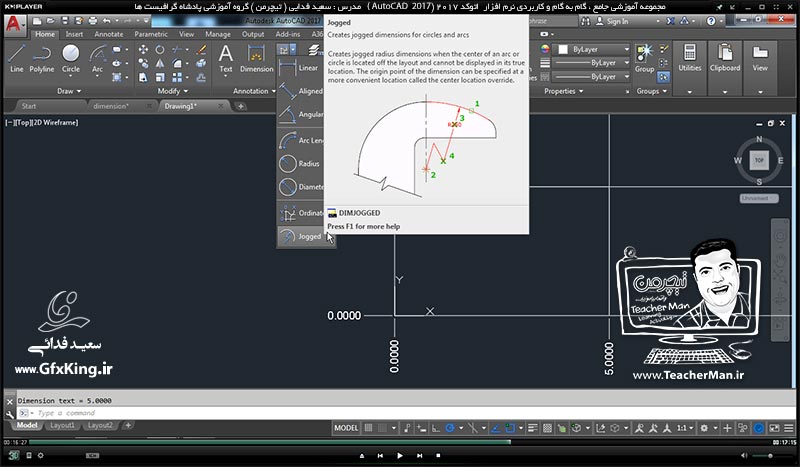The height and width of the screenshot is (467, 800).
Task: Toggle transparency display in status bar
Action: [547, 428]
